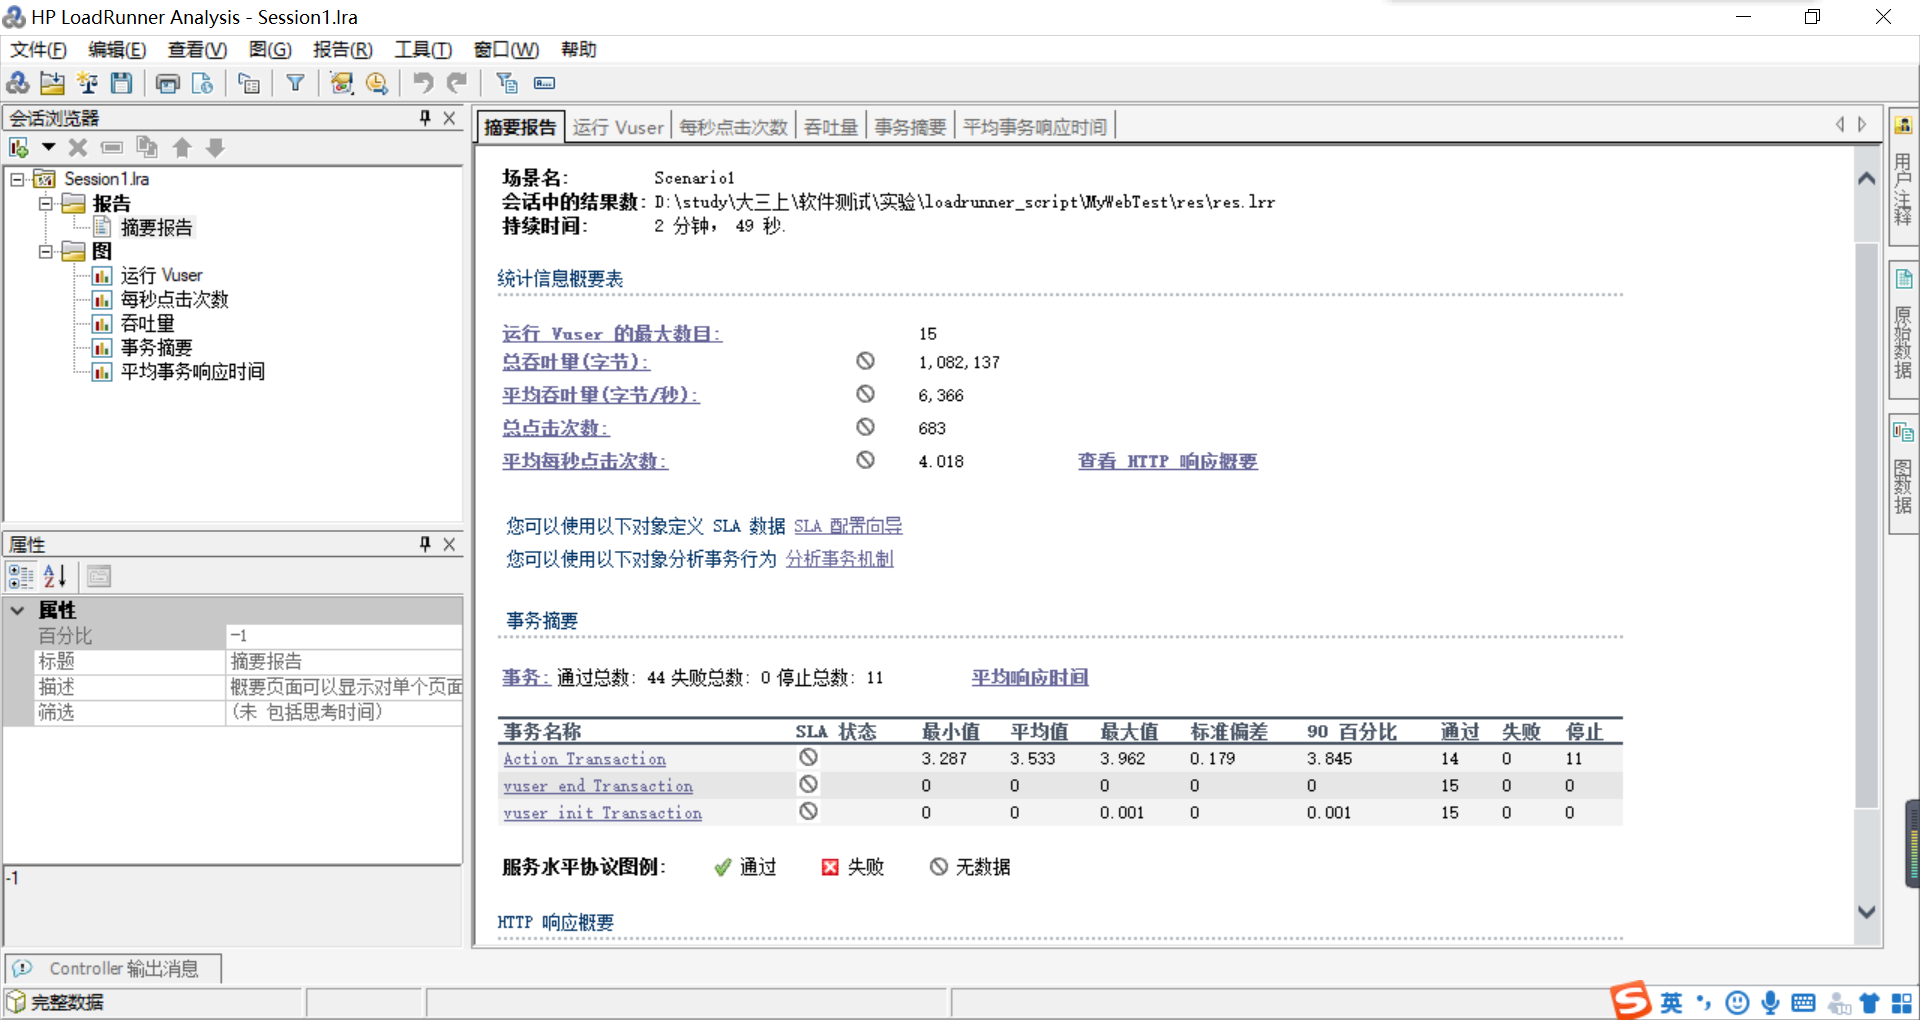
Task: Click the microphone icon in IME bar
Action: pyautogui.click(x=1770, y=1003)
